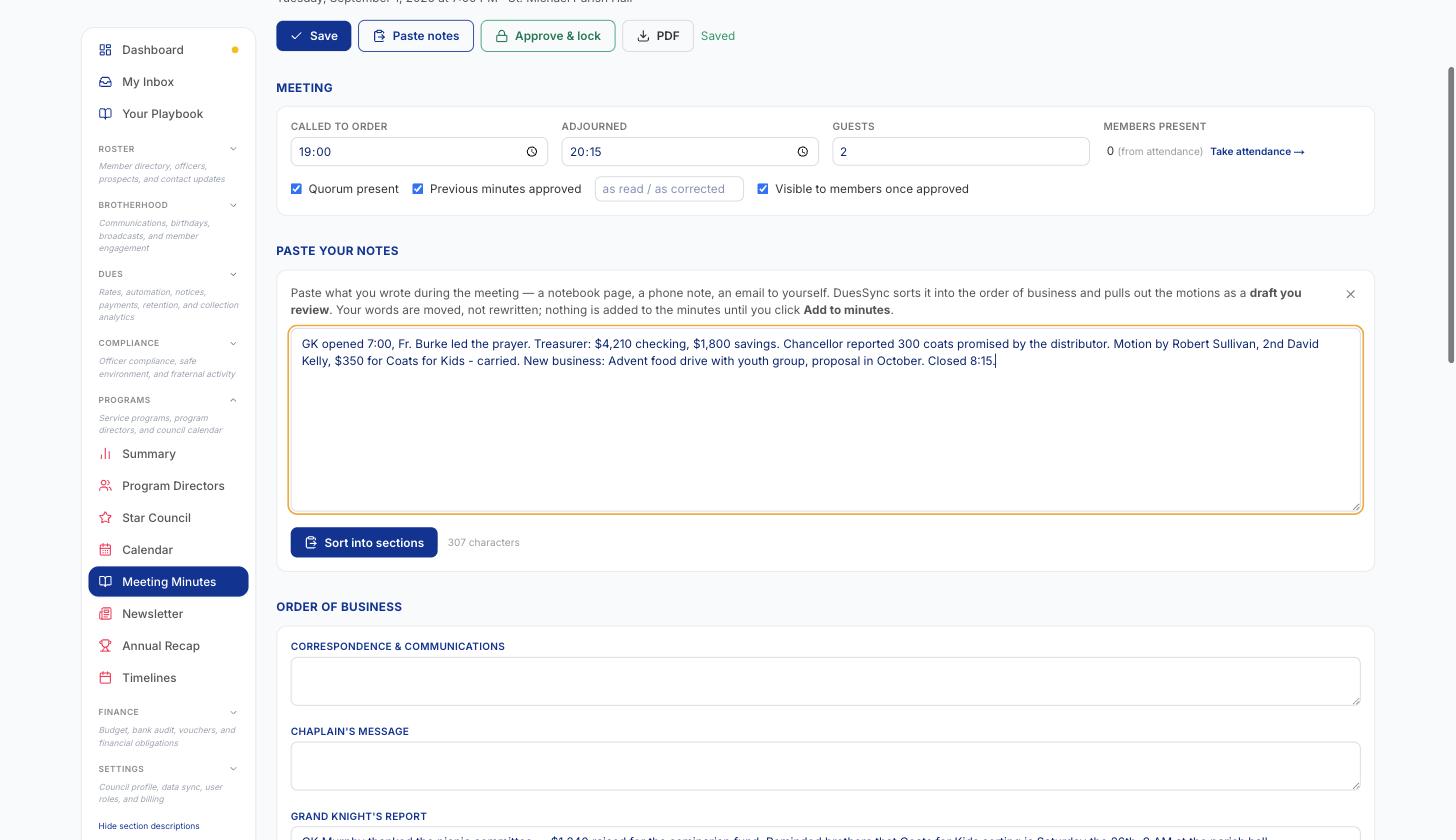Click the My Inbox tray icon
The height and width of the screenshot is (840, 1456).
tap(105, 82)
